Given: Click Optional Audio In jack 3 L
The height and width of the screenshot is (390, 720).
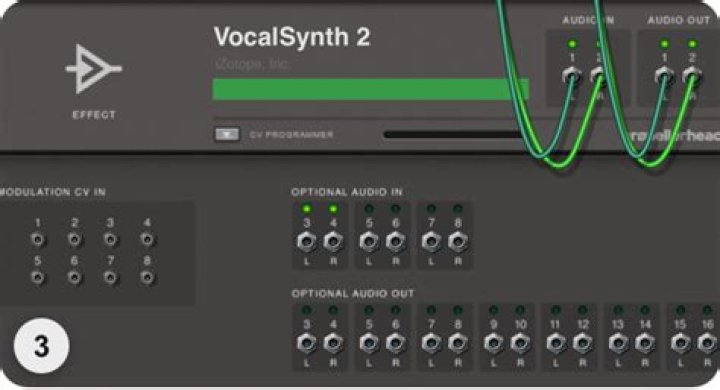Looking at the screenshot, I should coord(307,242).
